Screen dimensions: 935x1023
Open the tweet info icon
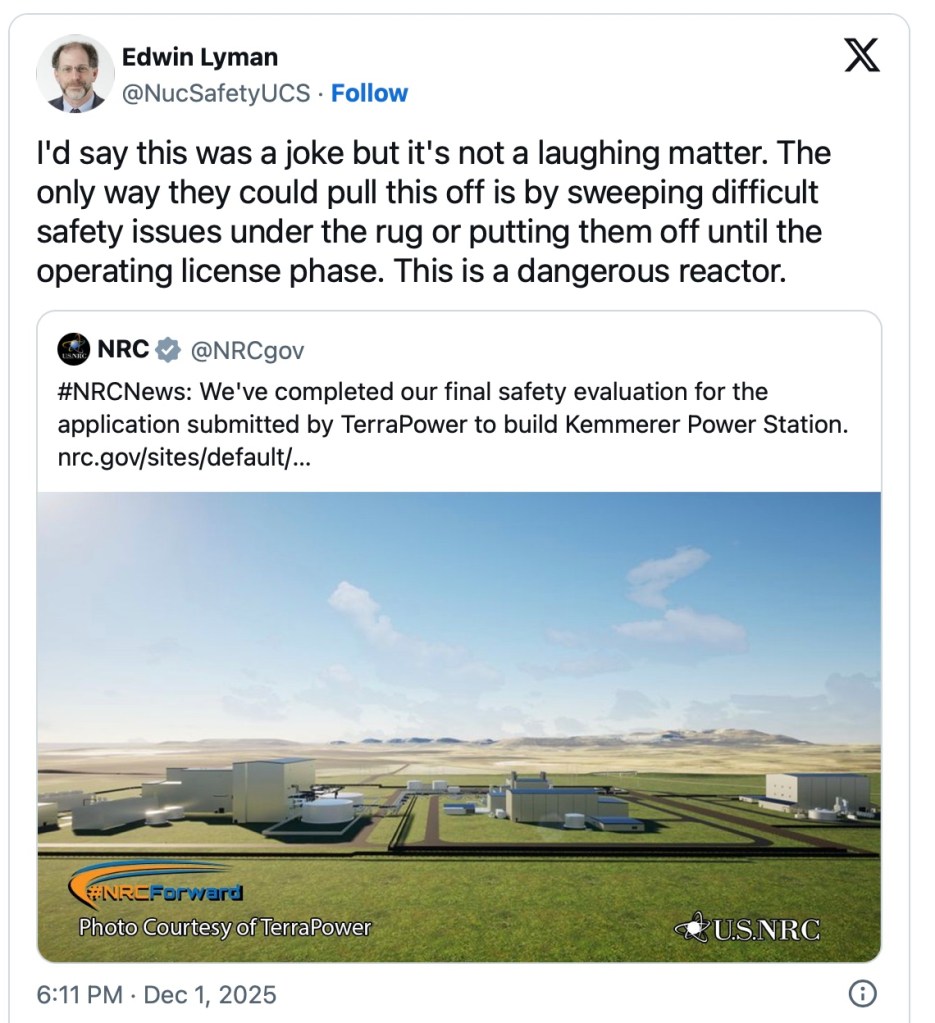click(x=862, y=994)
